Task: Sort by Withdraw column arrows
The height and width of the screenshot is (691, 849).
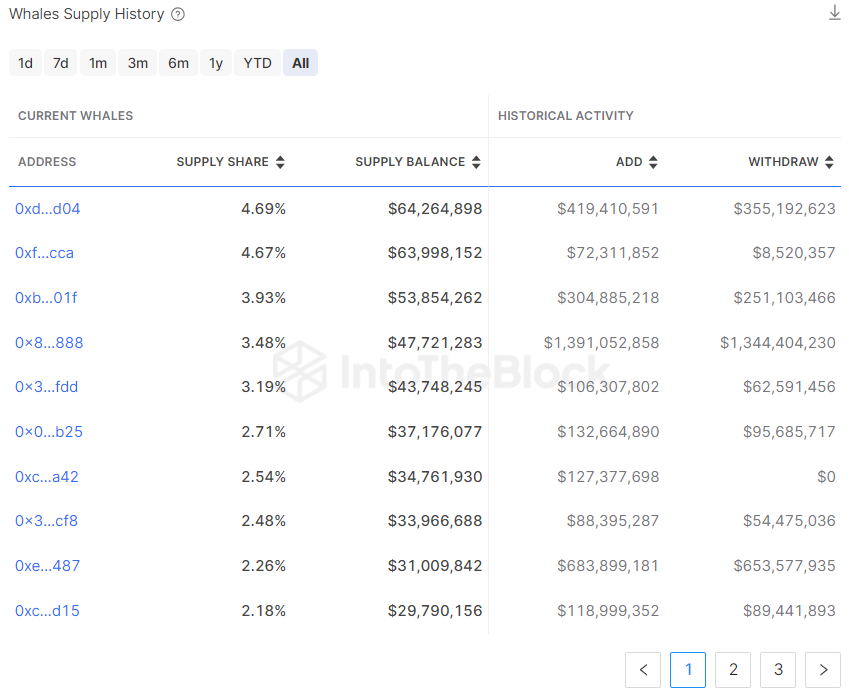Action: (829, 162)
